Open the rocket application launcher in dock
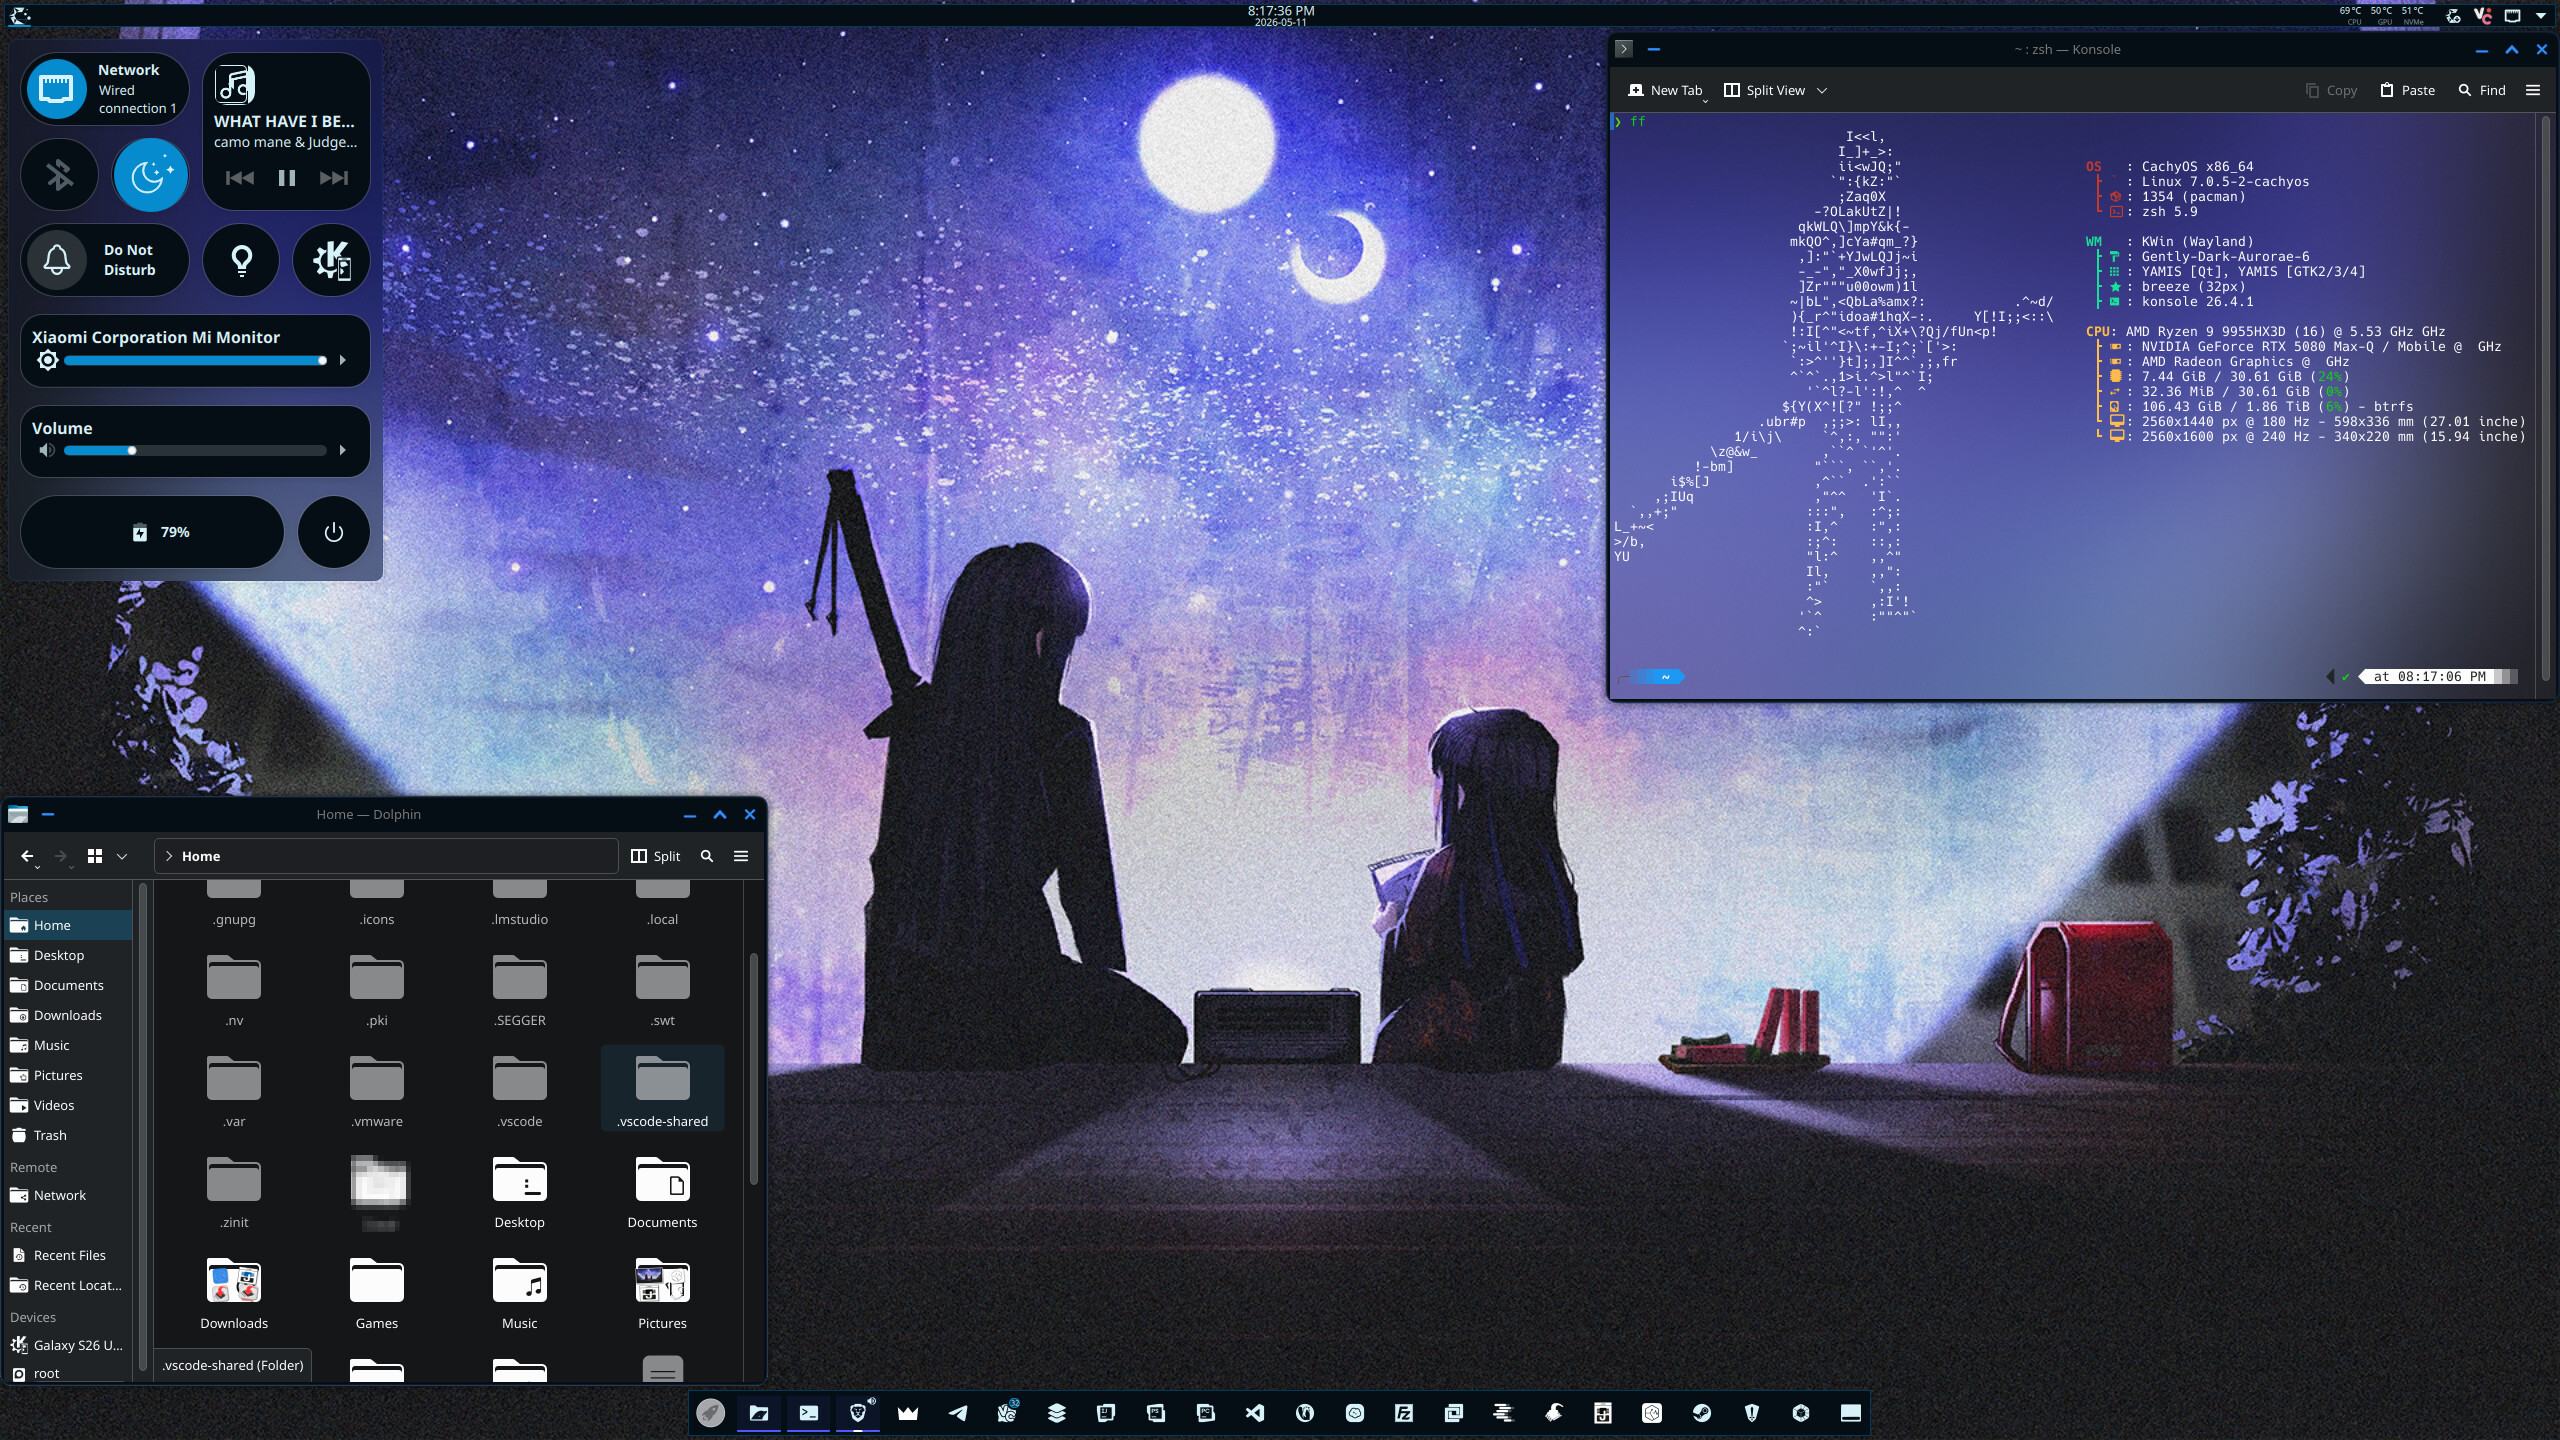This screenshot has height=1440, width=2560. point(710,1413)
